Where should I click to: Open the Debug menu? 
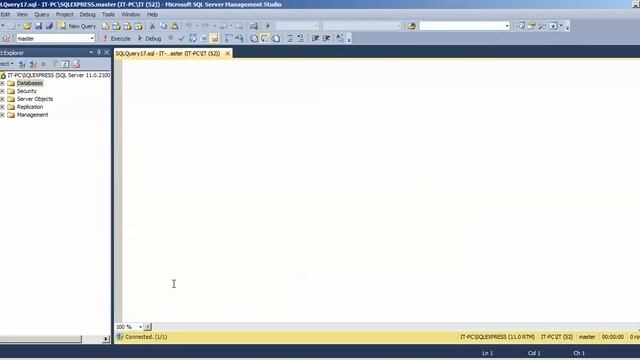[87, 14]
